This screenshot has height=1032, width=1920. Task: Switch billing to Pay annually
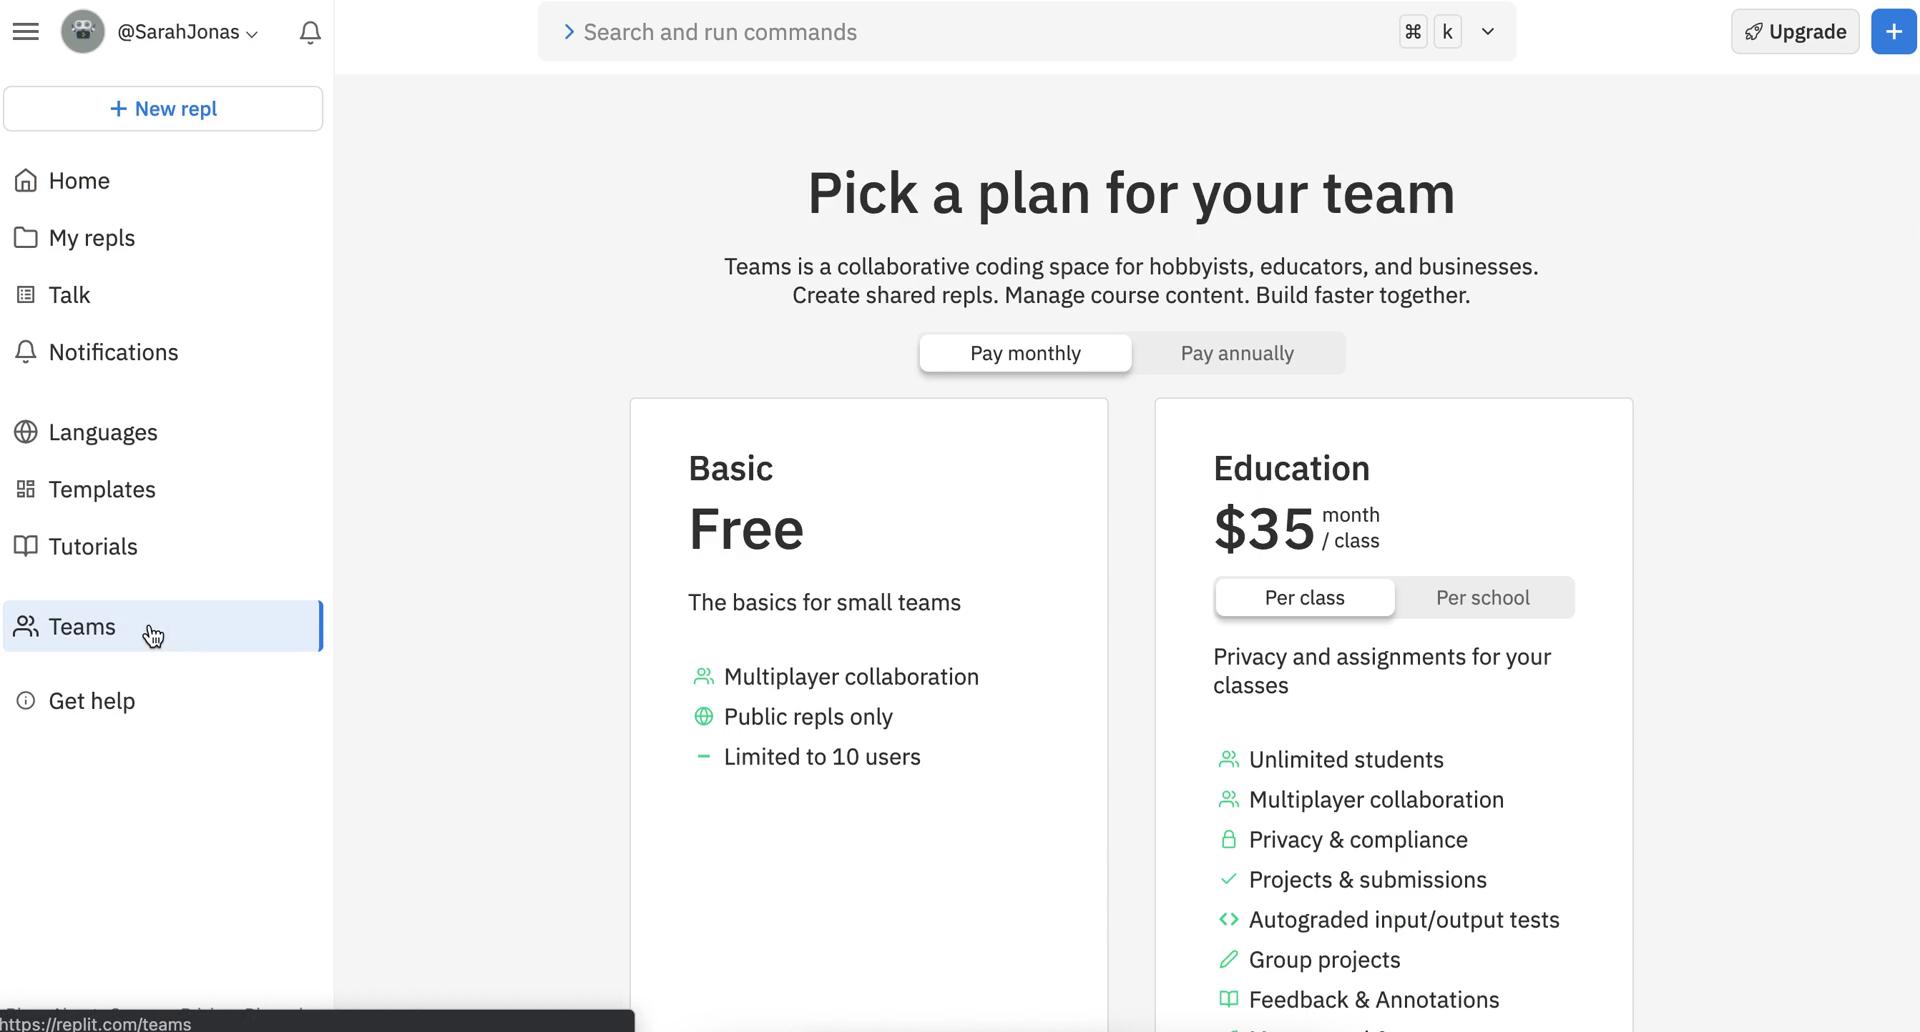pos(1237,353)
